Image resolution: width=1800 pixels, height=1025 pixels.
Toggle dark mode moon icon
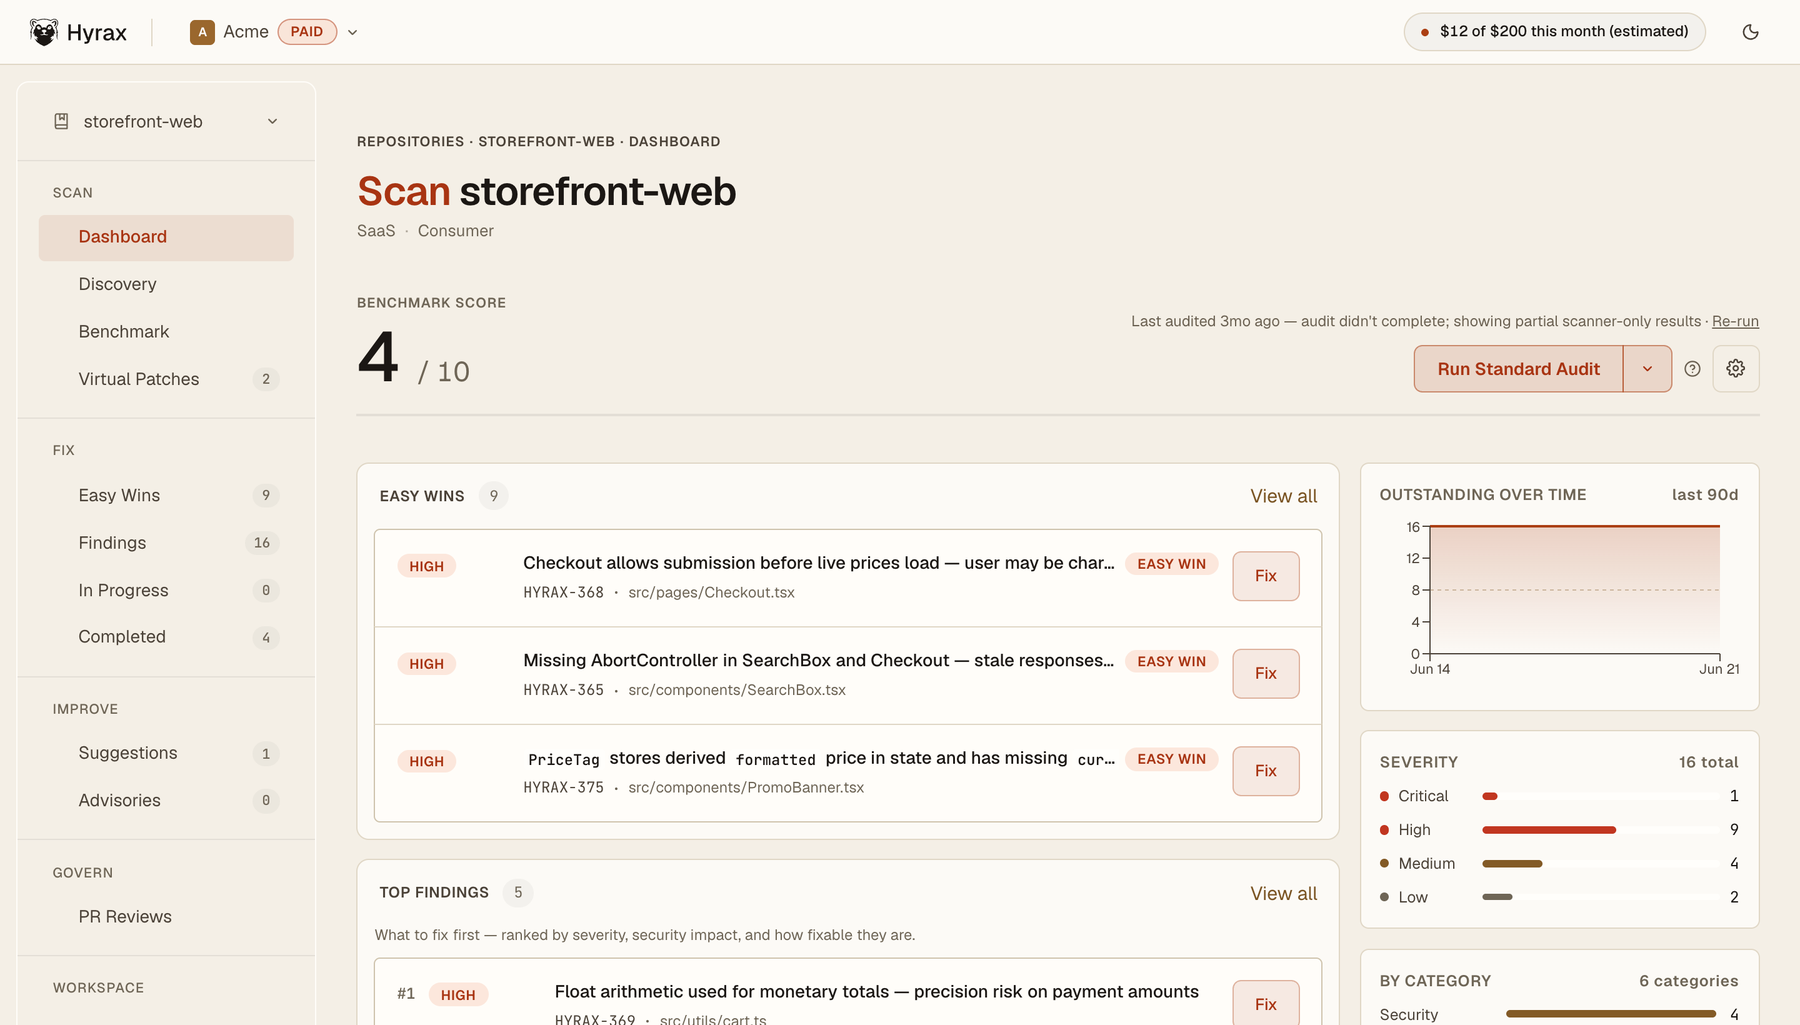[1750, 32]
